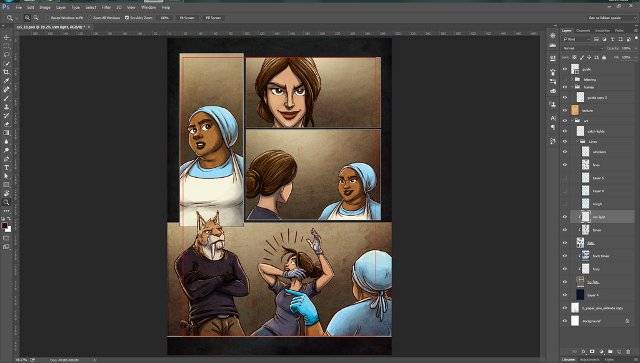
Task: Open the paragraph panel icon
Action: tap(553, 127)
